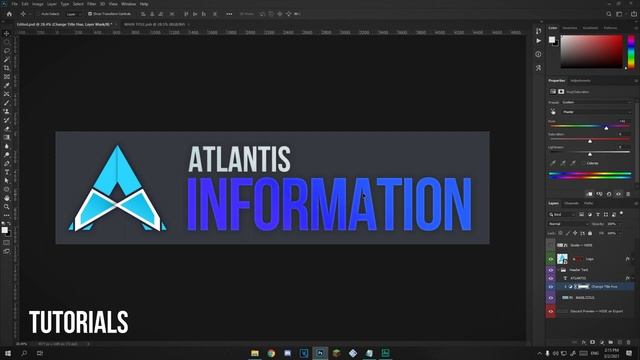Switch to the Swatches tab
This screenshot has width=640, height=360.
[570, 28]
